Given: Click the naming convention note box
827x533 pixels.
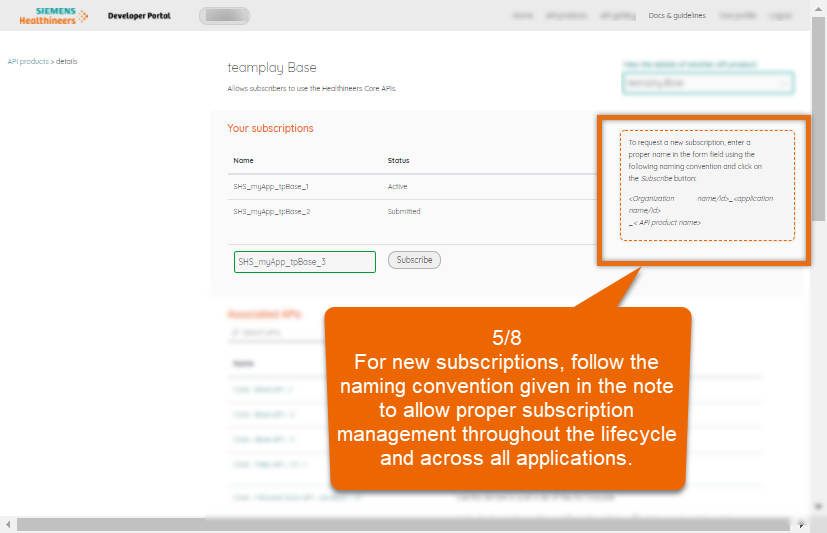Looking at the screenshot, I should click(706, 185).
